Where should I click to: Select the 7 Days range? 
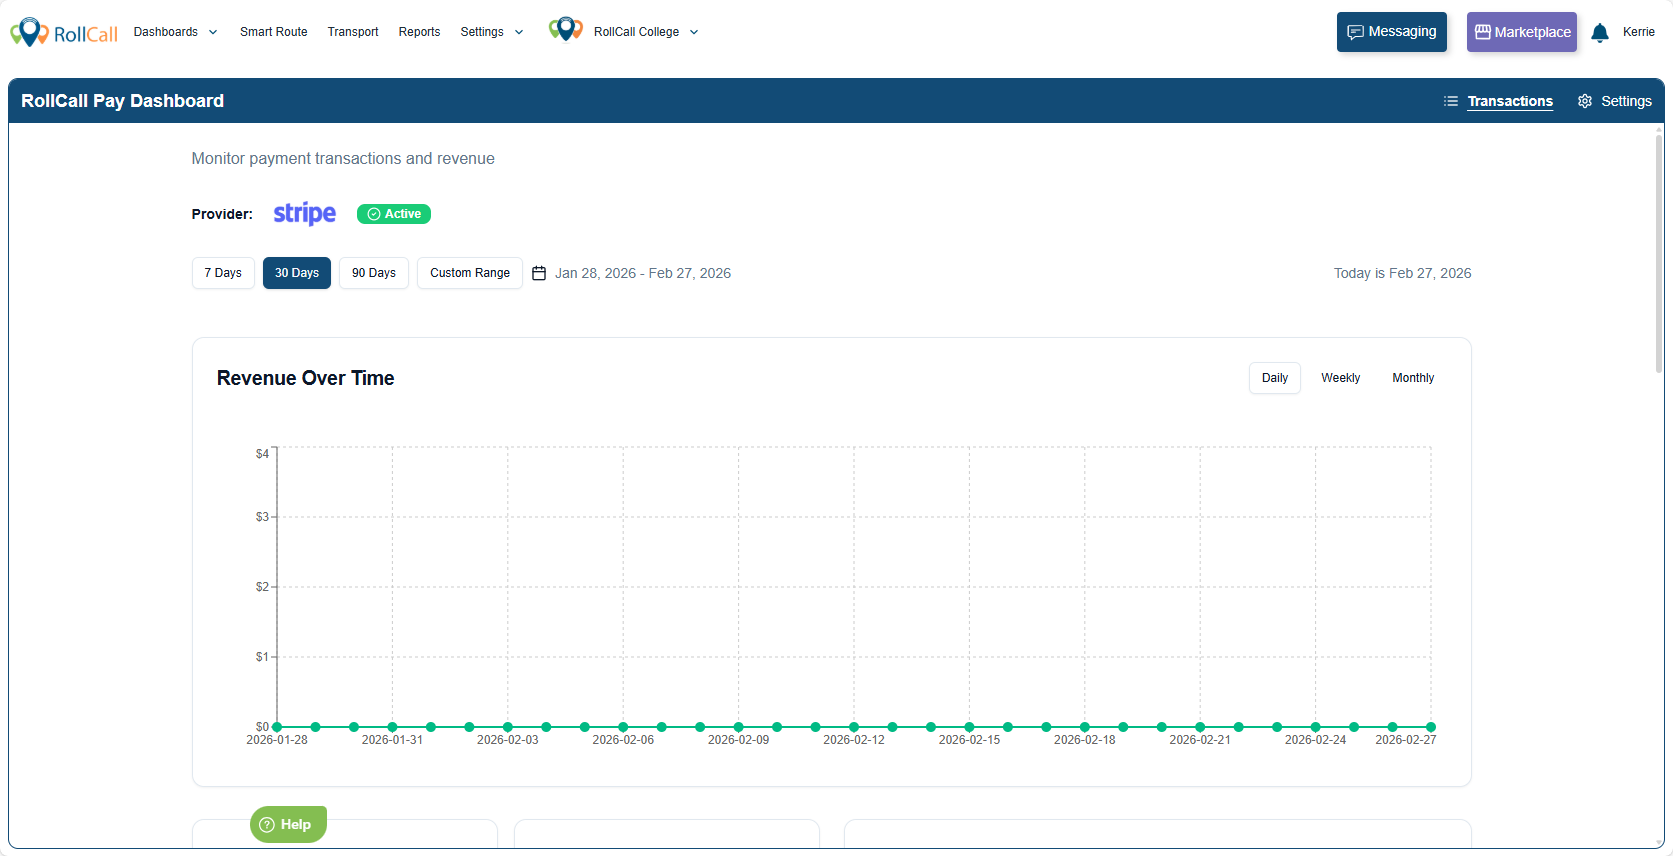223,273
